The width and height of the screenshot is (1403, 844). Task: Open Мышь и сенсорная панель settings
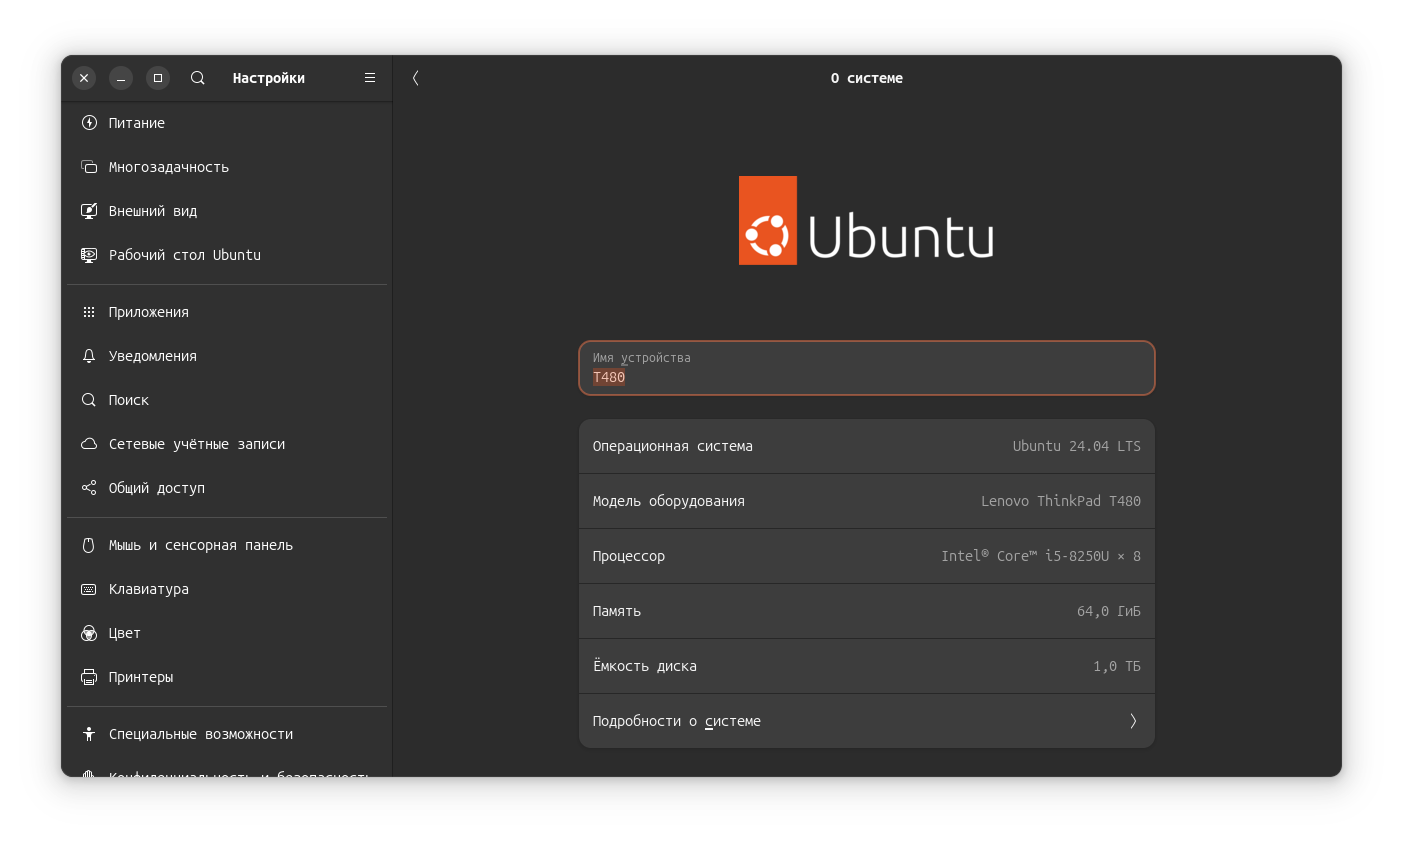pos(201,545)
